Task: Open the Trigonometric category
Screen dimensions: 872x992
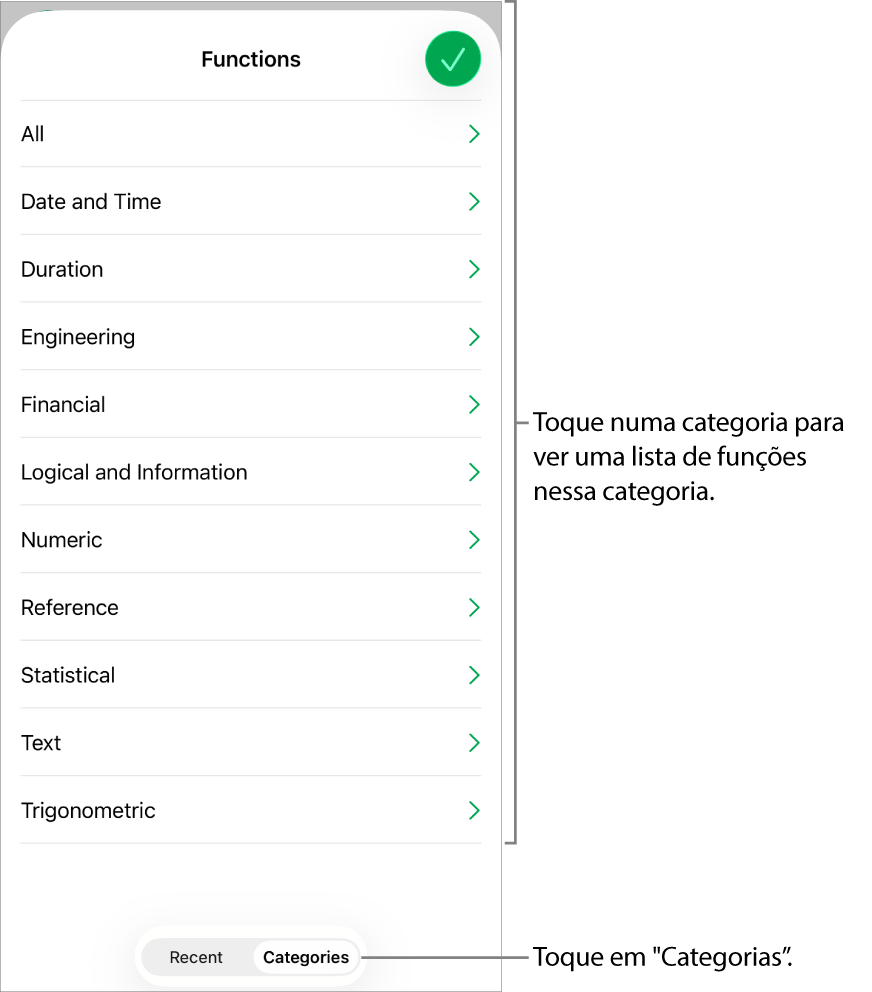Action: 250,810
